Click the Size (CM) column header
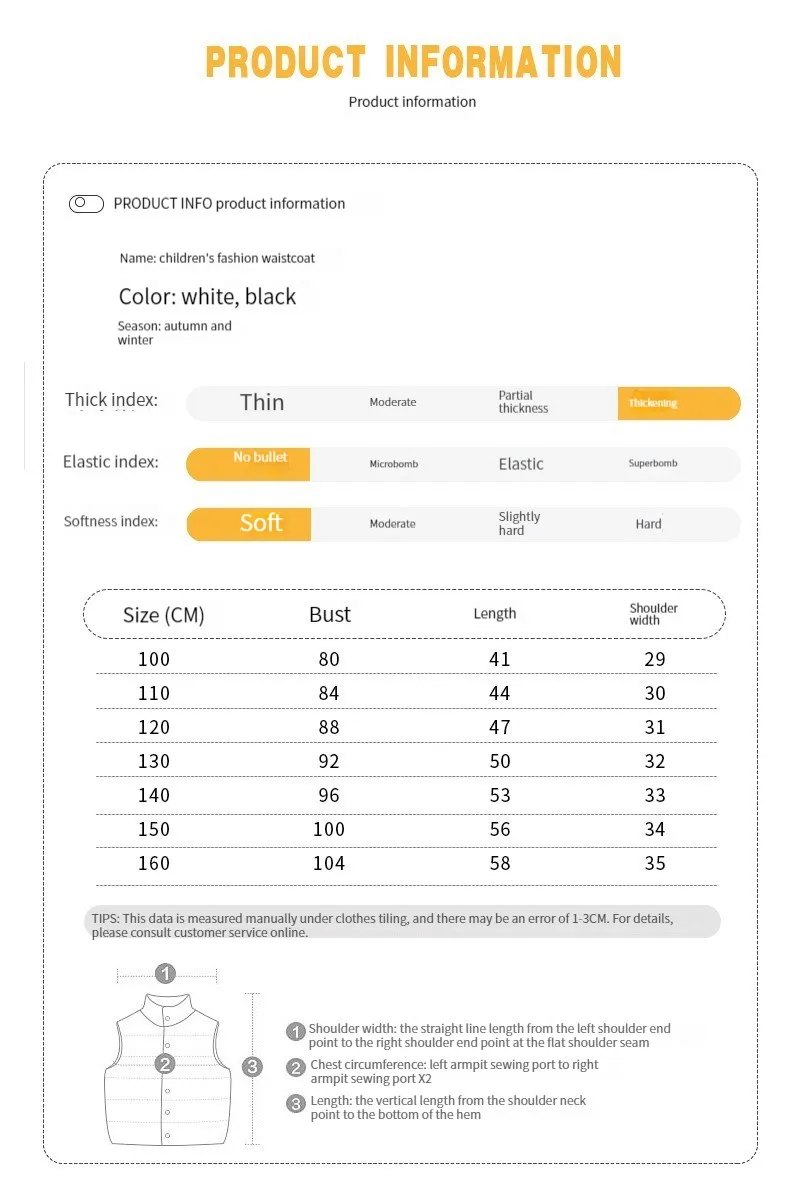Image resolution: width=790 pixels, height=1183 pixels. pos(164,615)
